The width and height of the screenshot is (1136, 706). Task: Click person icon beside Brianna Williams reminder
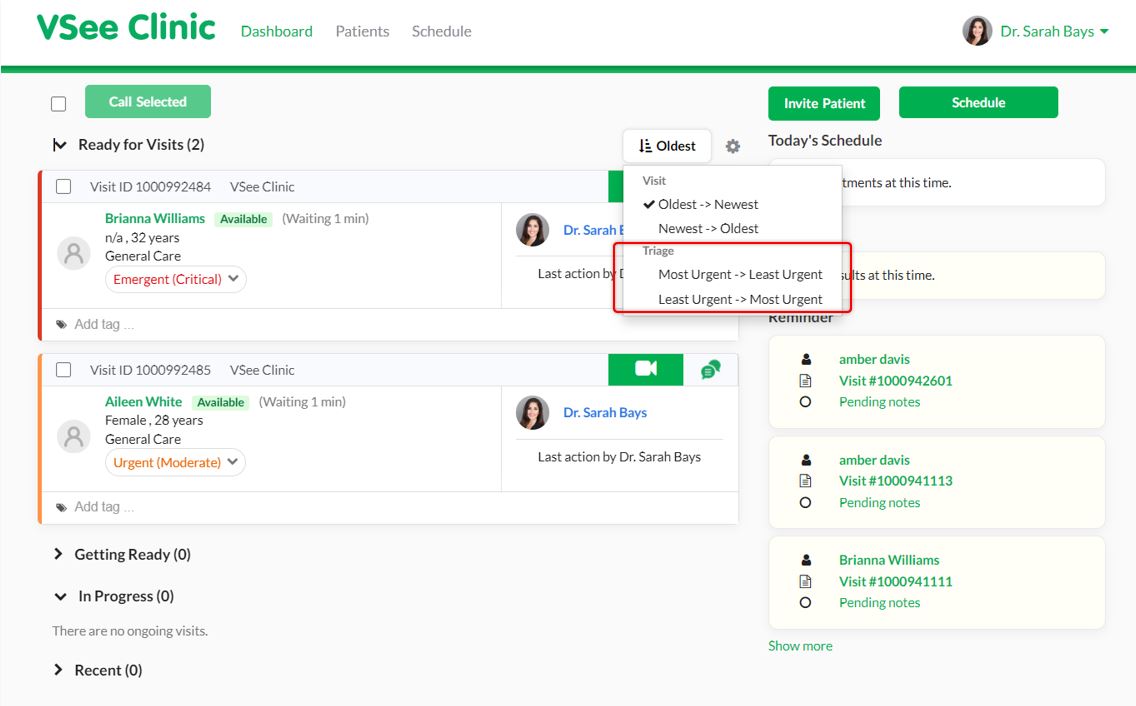[806, 560]
